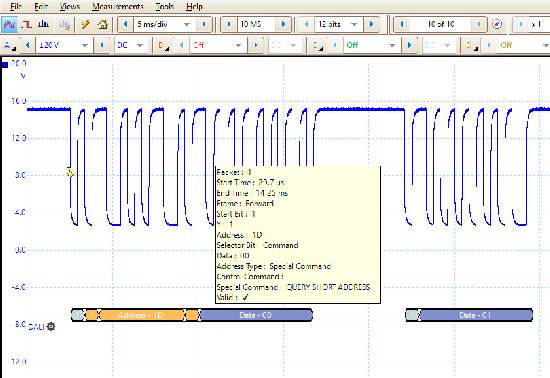Open the buffer navigator overview icon
This screenshot has width=550, height=378.
(x=497, y=25)
